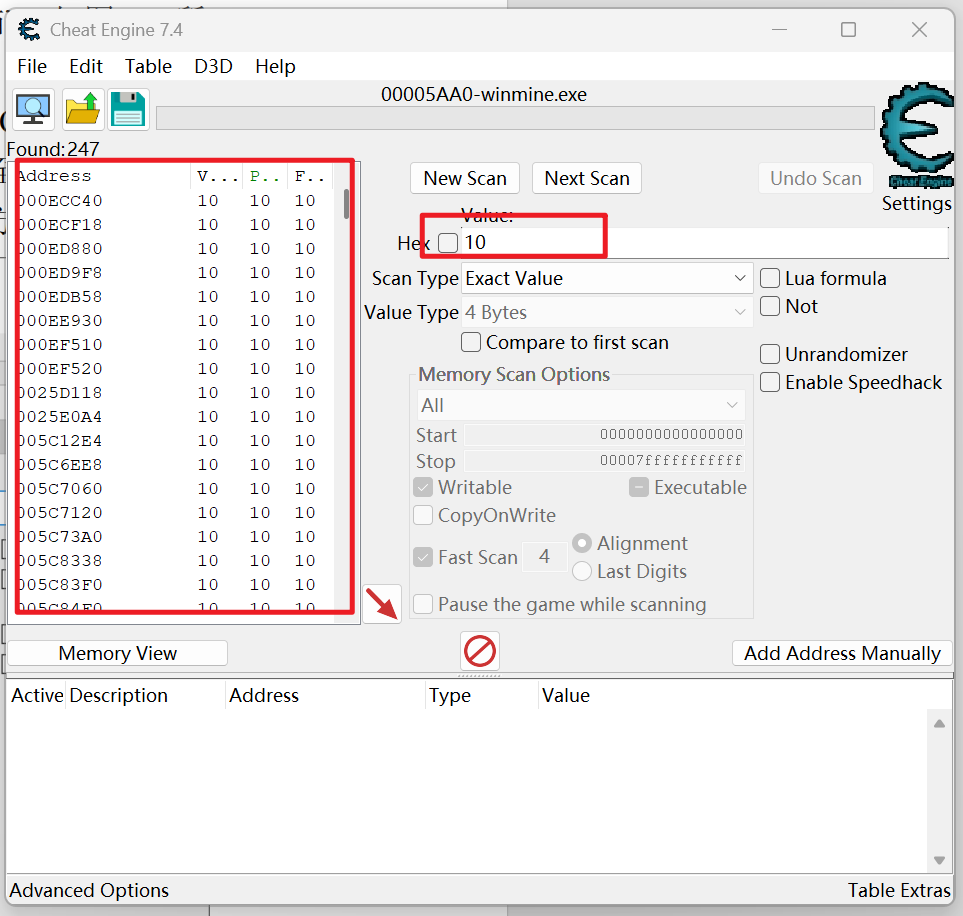Open the Edit menu

point(86,66)
